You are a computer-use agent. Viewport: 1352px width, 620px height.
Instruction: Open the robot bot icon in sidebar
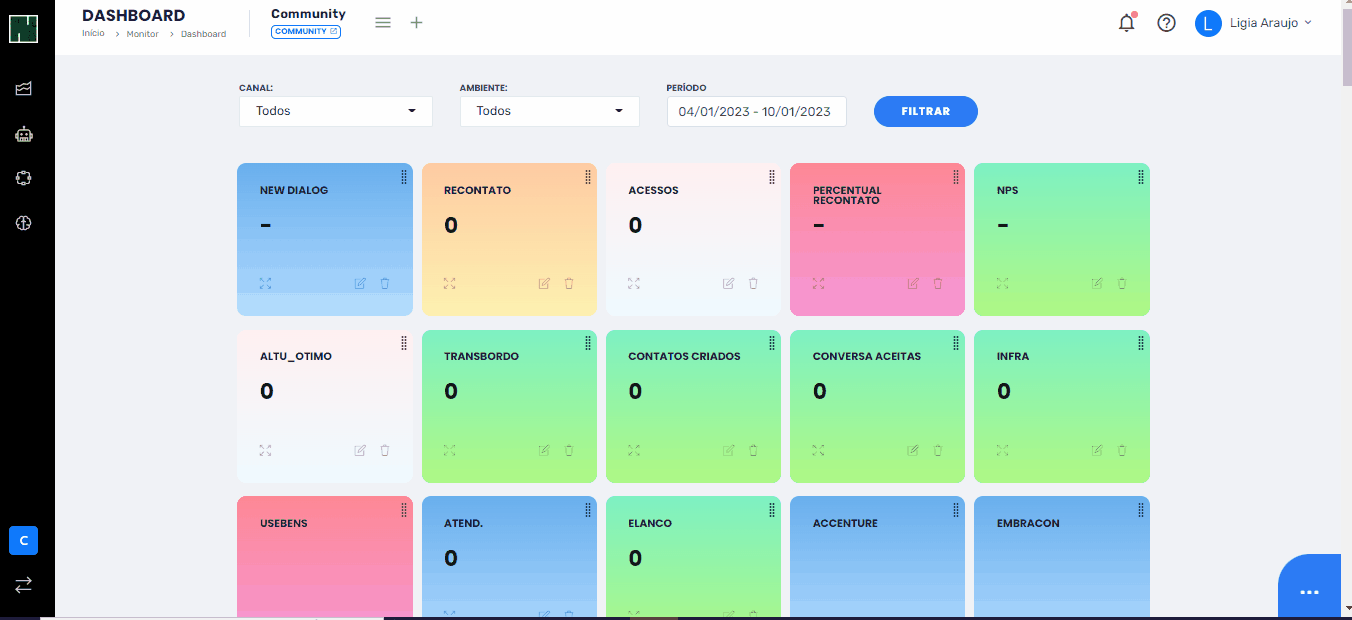pyautogui.click(x=24, y=134)
